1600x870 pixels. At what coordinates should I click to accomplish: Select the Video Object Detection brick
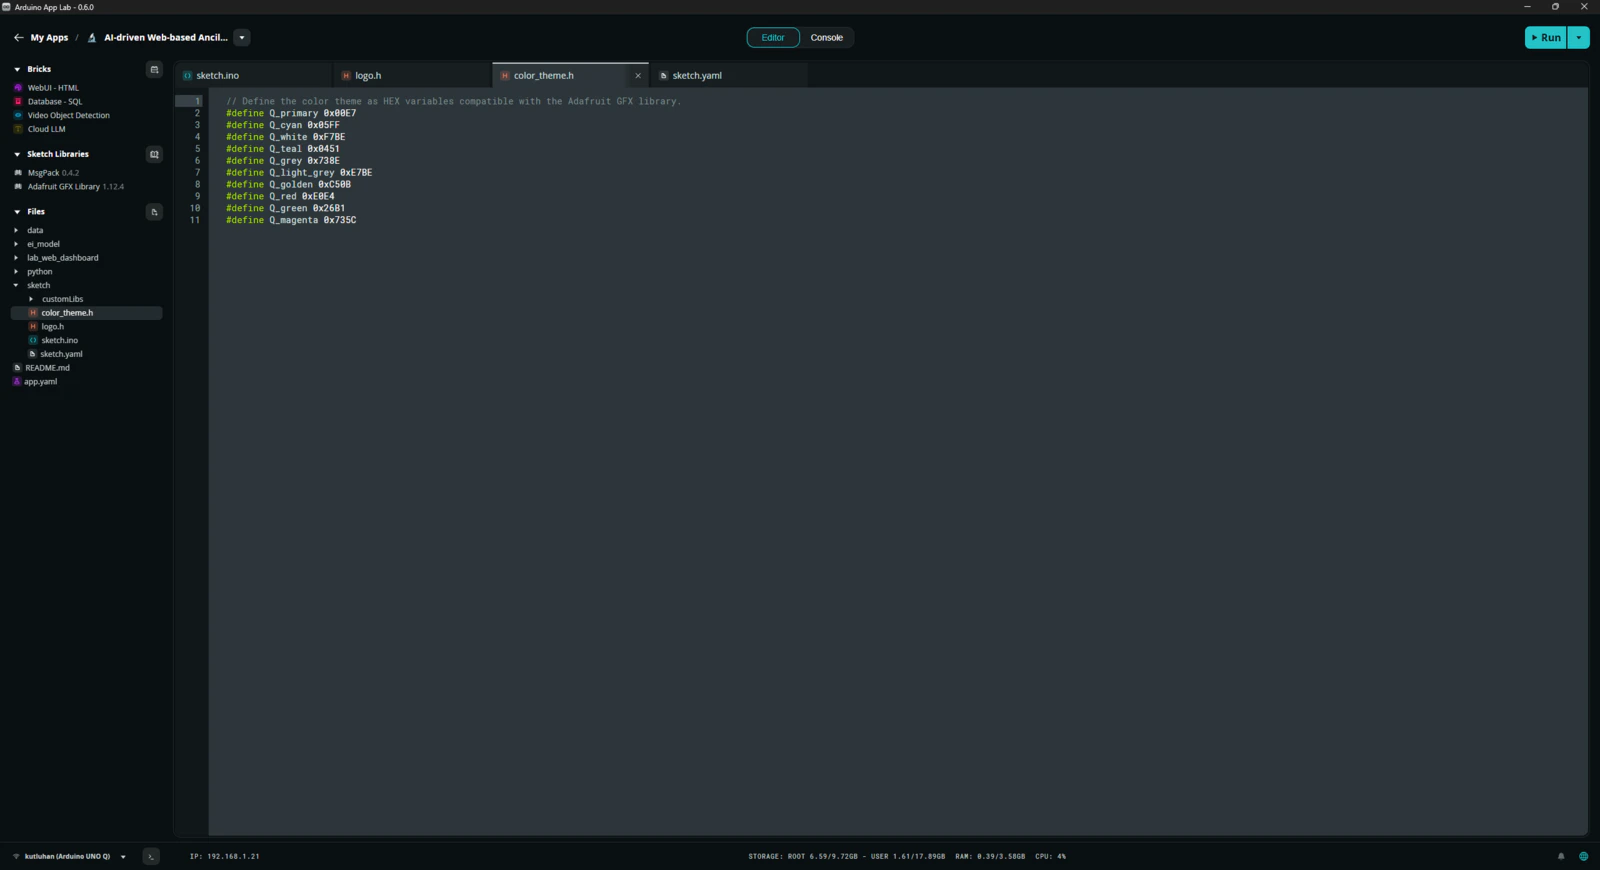pyautogui.click(x=68, y=115)
